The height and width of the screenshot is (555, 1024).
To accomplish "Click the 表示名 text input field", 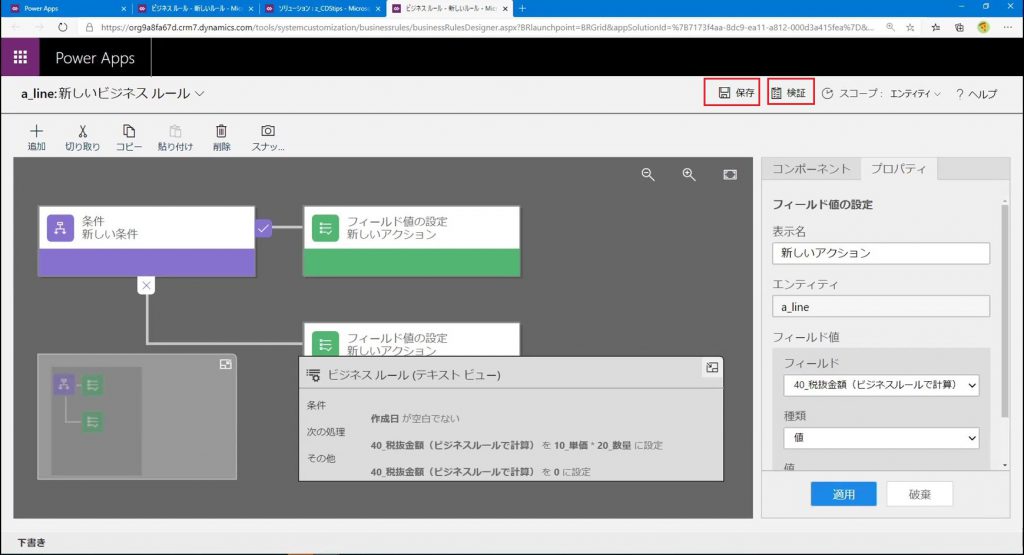I will 881,253.
